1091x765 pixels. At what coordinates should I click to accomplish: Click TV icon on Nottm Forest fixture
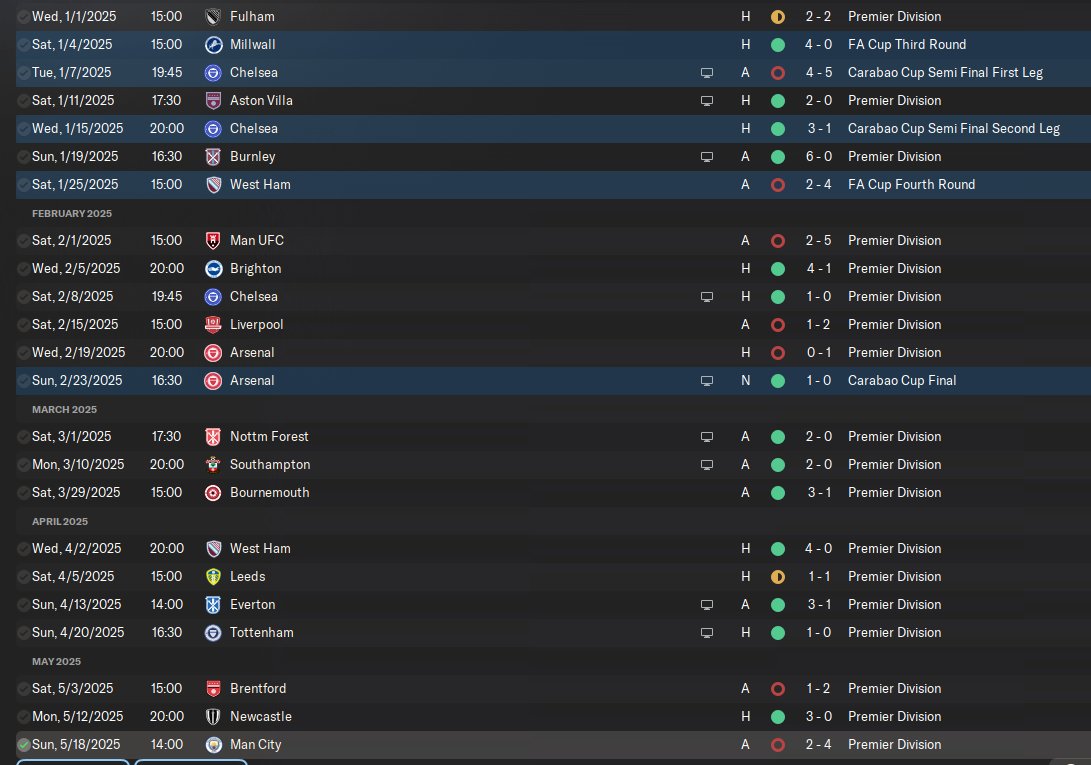pos(707,437)
